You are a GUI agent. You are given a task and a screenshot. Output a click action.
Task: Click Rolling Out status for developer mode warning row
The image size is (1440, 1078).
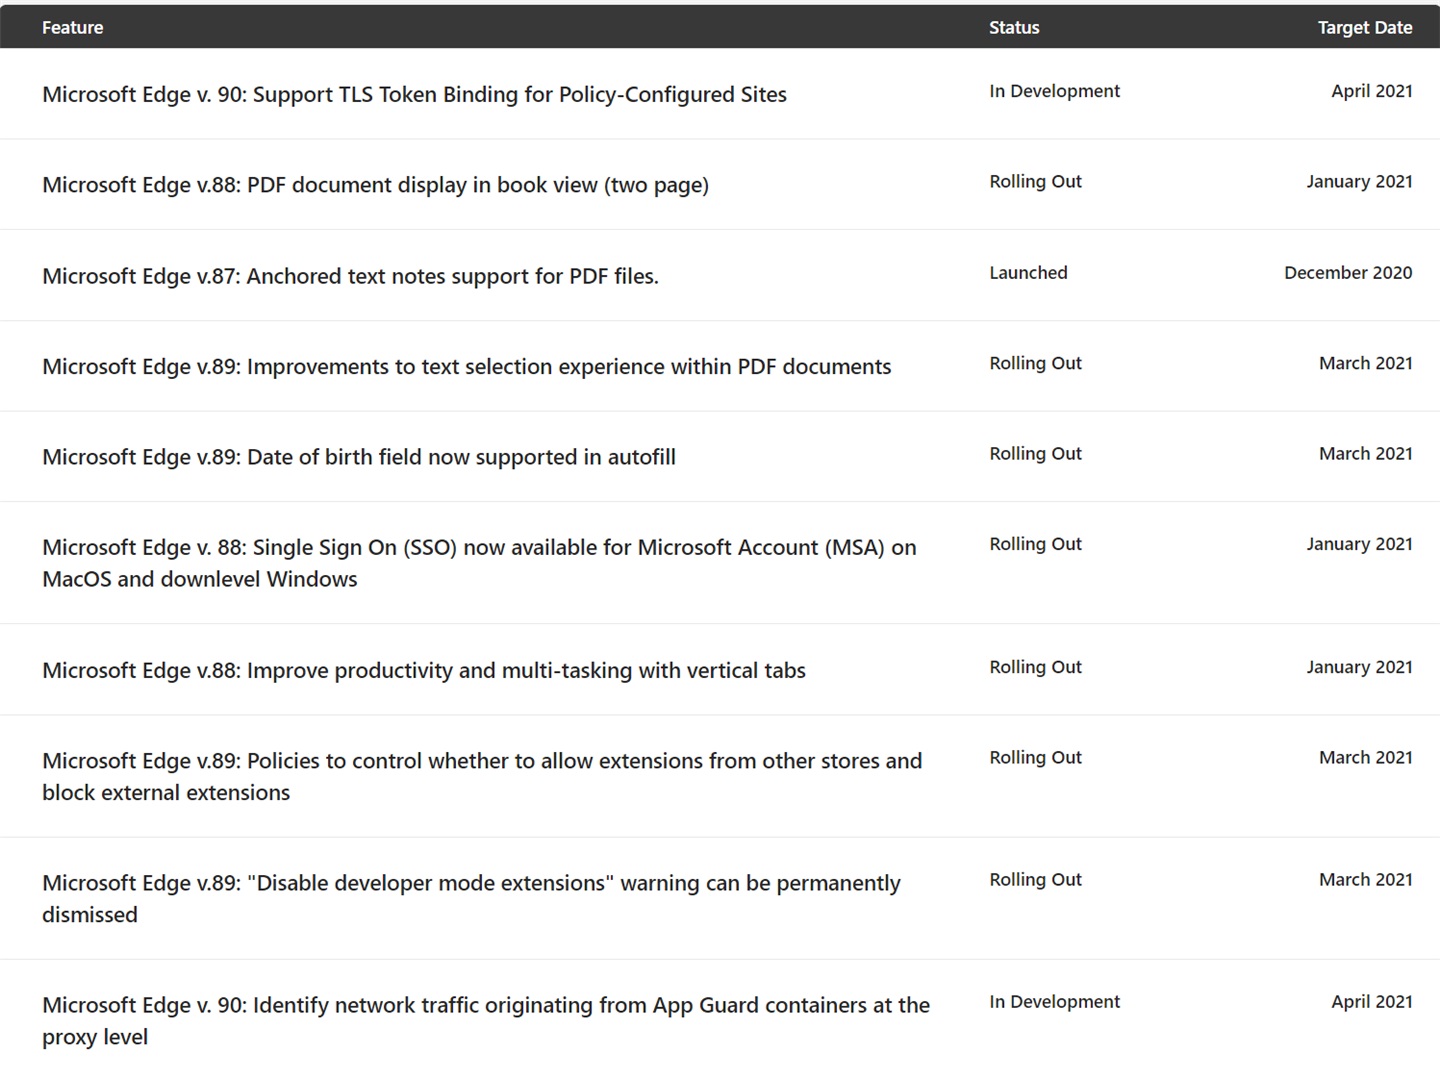pos(1035,880)
